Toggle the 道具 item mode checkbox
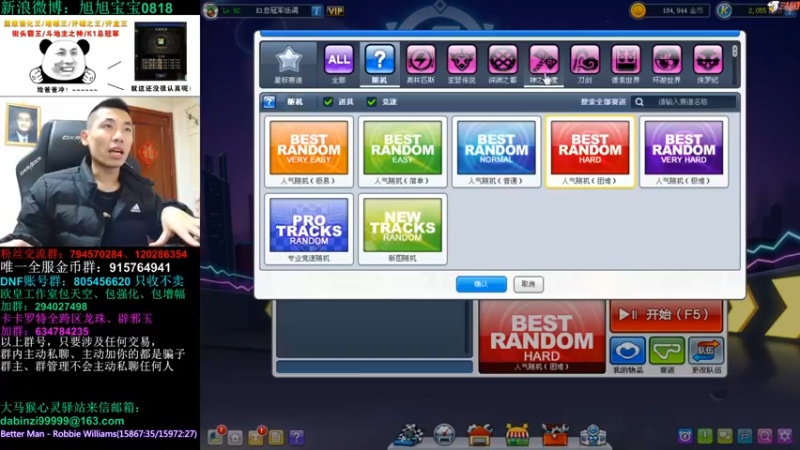The width and height of the screenshot is (800, 450). (328, 102)
